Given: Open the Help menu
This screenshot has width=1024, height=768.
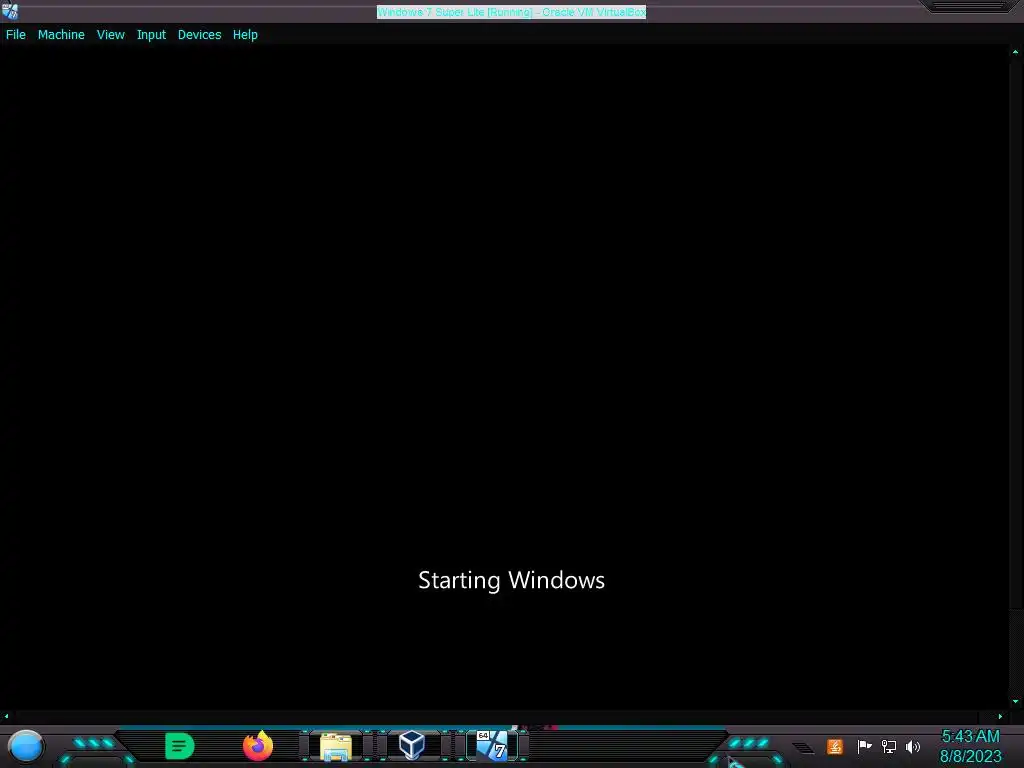Looking at the screenshot, I should pos(245,35).
